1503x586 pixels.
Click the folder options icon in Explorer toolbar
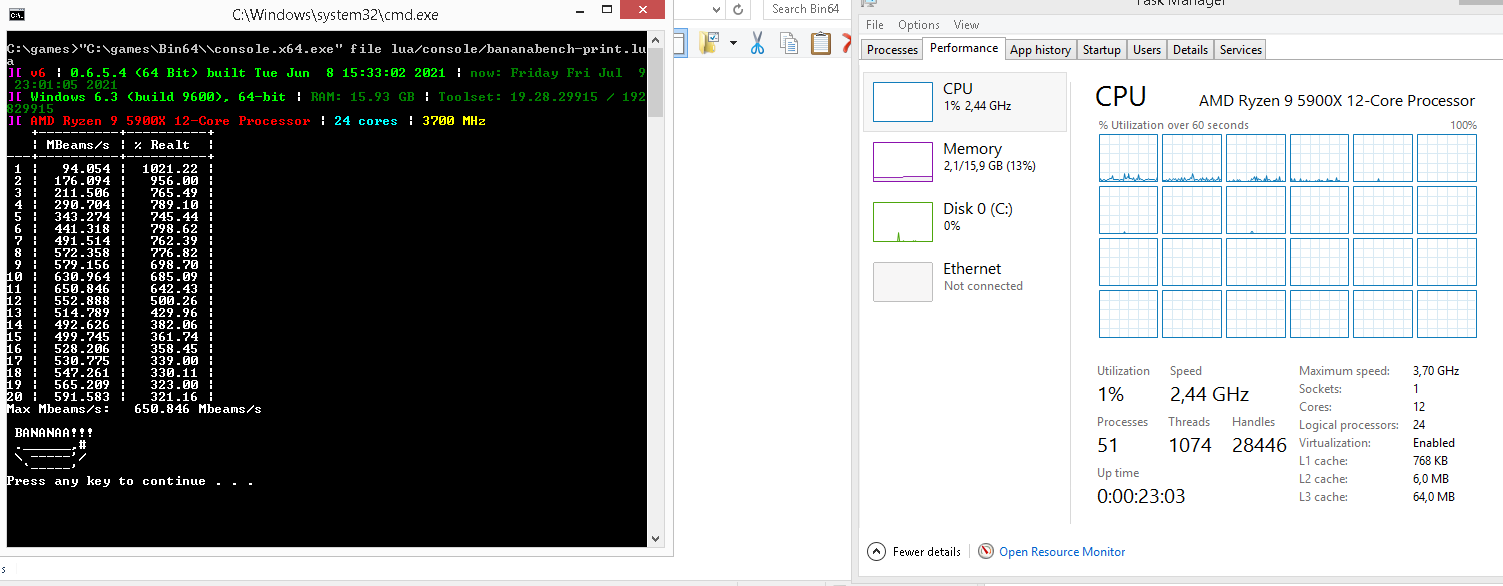point(710,43)
